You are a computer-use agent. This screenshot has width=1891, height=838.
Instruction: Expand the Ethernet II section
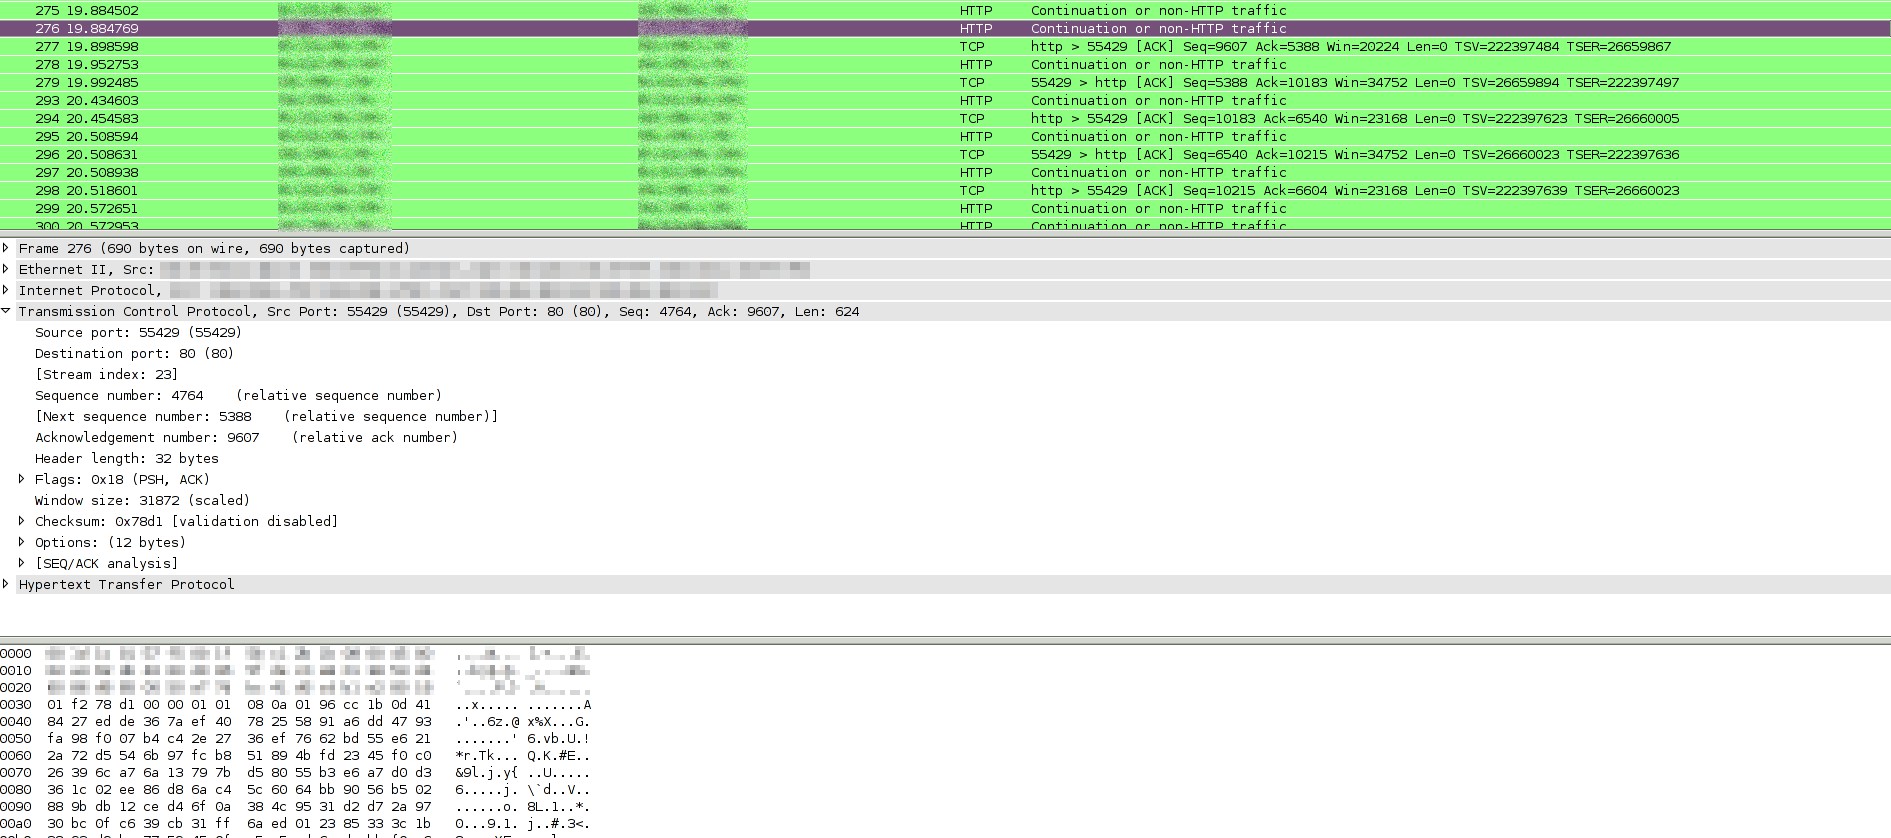(6, 269)
